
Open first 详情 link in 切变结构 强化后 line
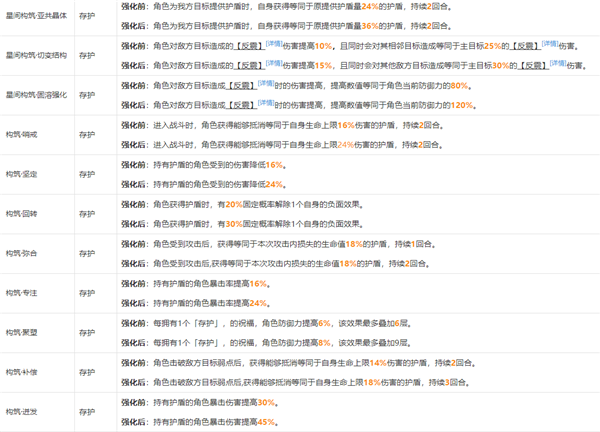[x=258, y=61]
